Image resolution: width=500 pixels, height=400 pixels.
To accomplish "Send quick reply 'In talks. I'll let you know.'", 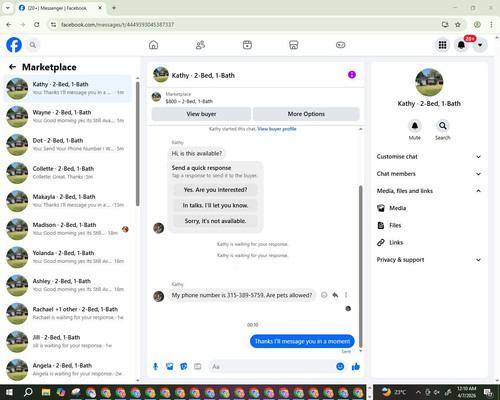I will (215, 205).
